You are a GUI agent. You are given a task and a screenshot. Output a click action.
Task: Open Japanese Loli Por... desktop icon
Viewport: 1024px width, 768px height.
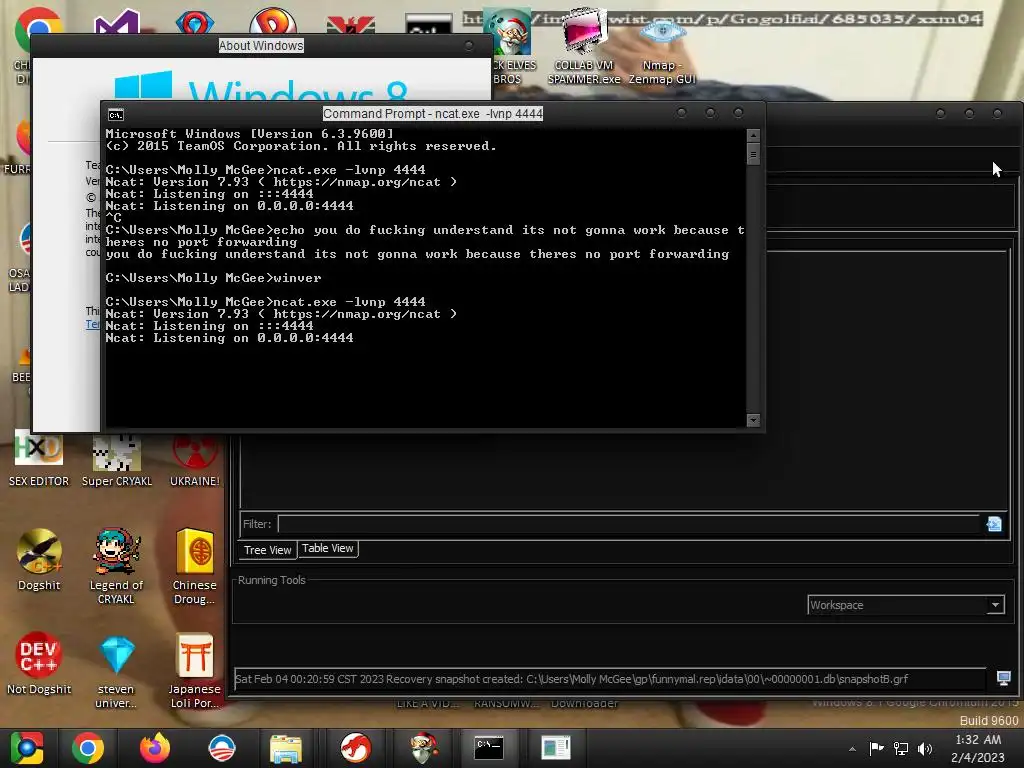pyautogui.click(x=195, y=671)
